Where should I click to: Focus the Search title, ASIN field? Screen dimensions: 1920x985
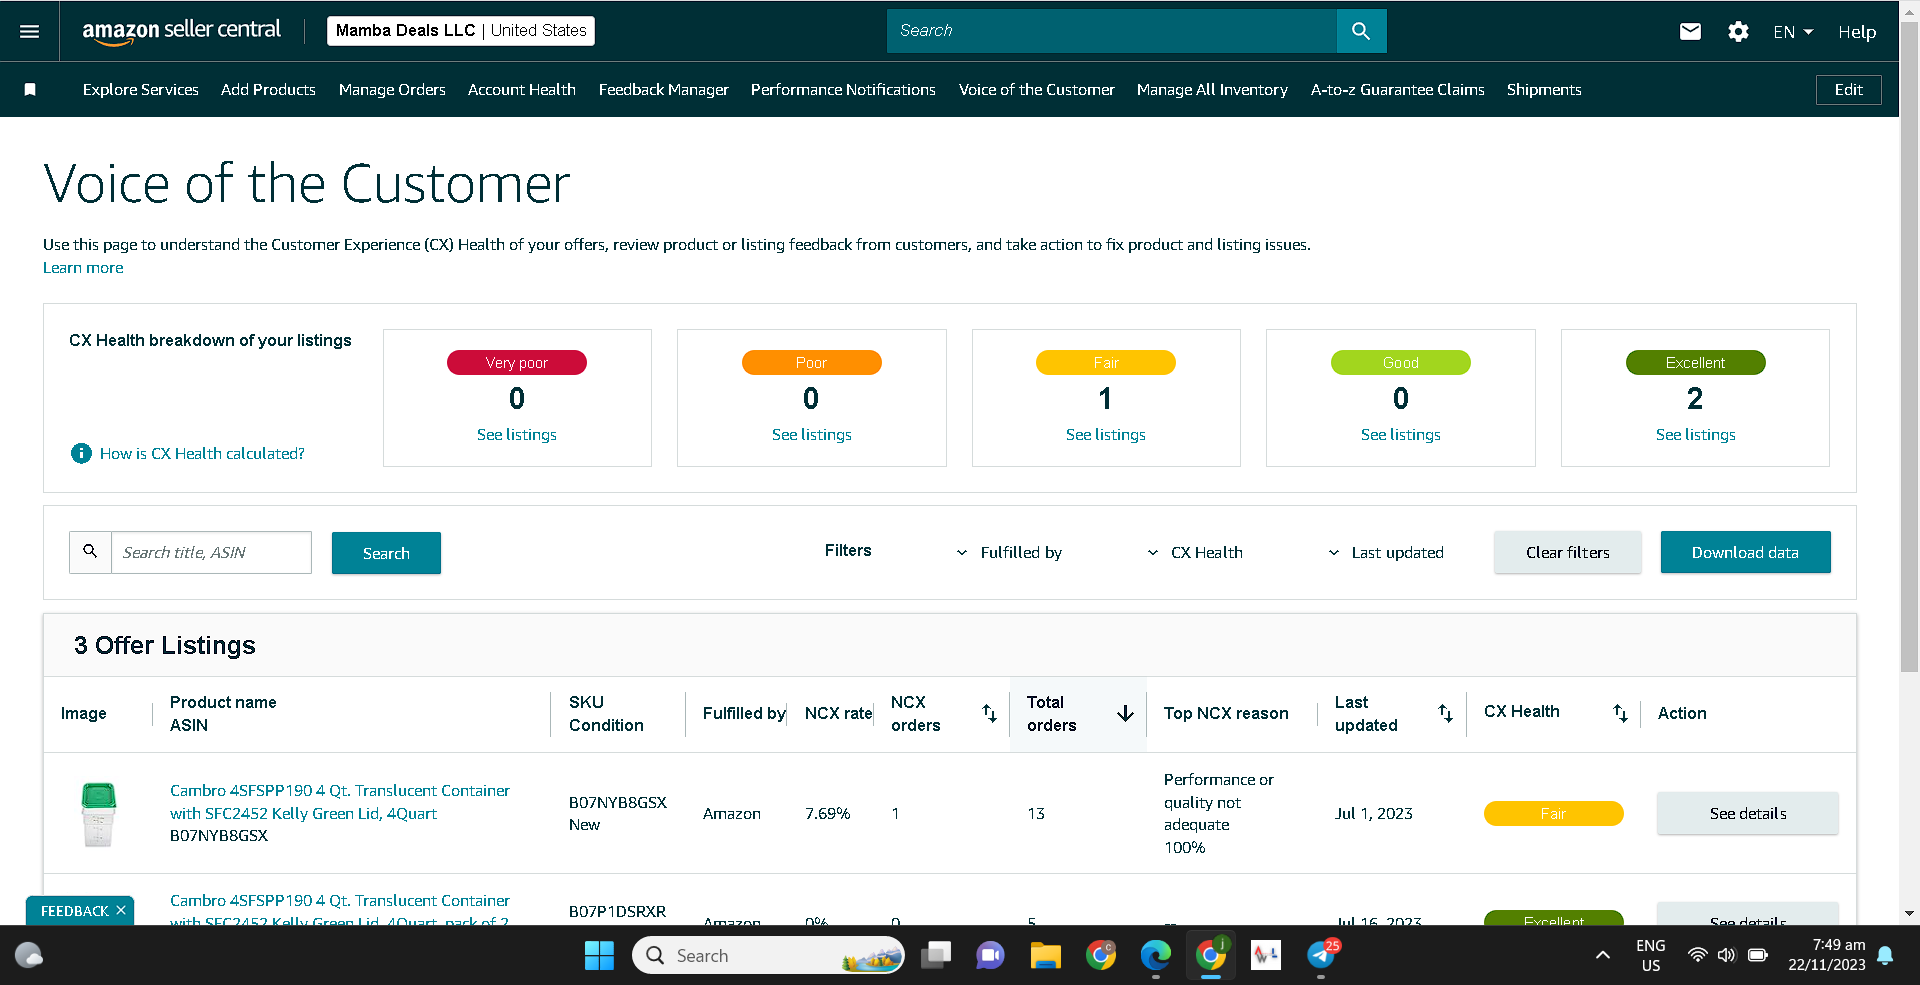click(x=211, y=552)
